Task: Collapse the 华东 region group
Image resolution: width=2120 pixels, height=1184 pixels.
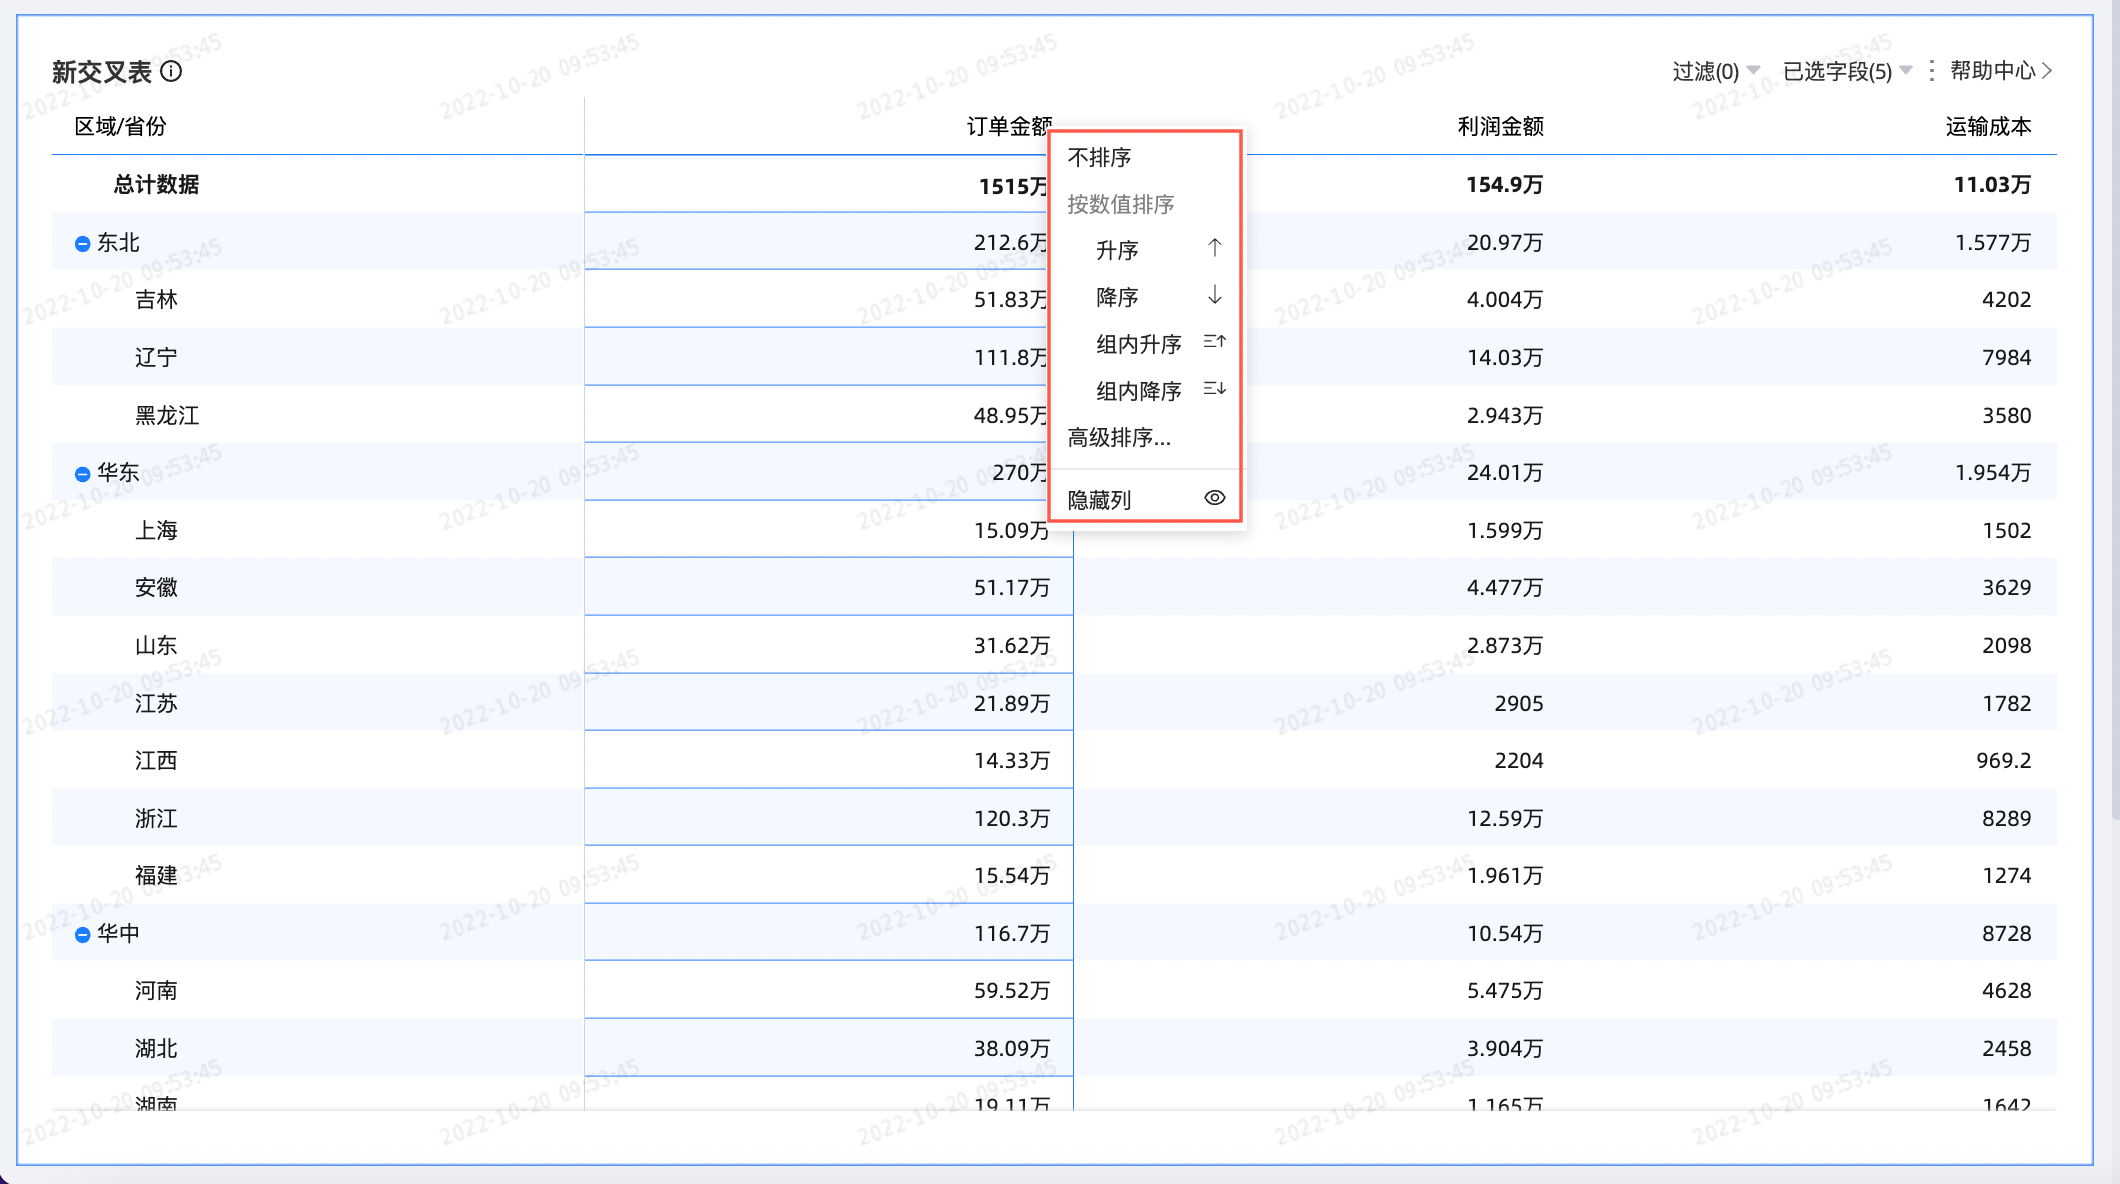Action: tap(82, 474)
